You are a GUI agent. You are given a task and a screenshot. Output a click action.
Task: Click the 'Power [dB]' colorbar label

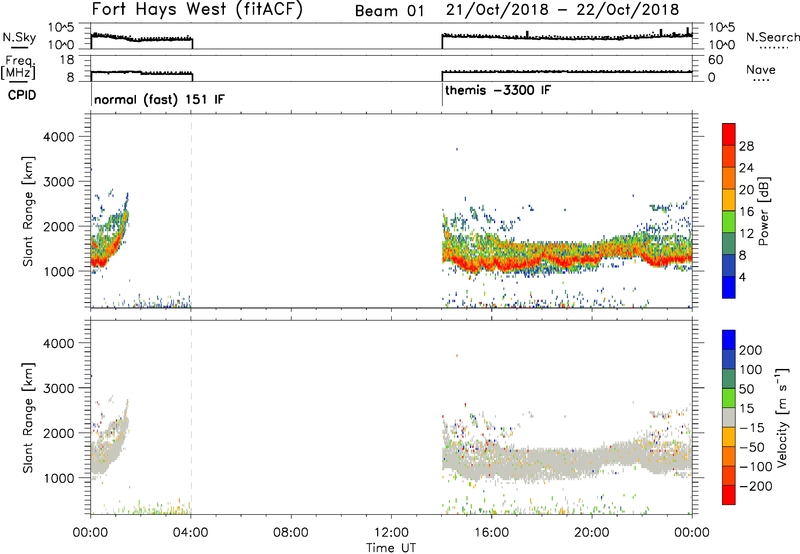point(763,211)
